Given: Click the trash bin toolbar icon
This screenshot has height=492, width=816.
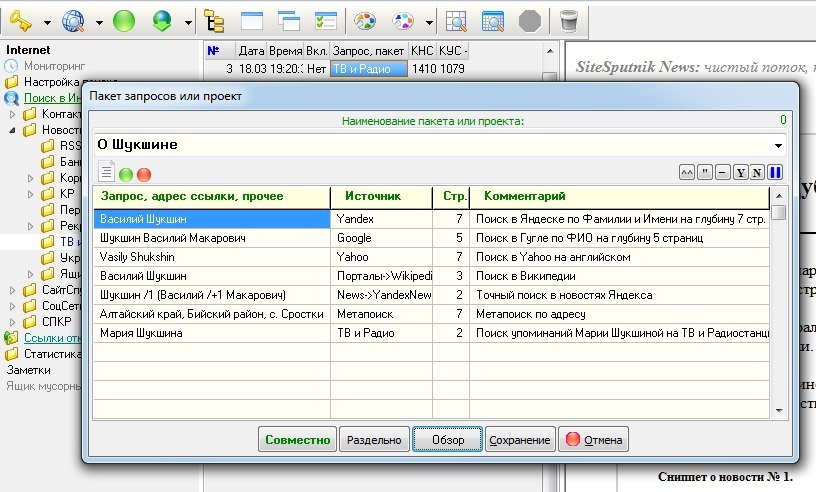Looking at the screenshot, I should [x=568, y=20].
